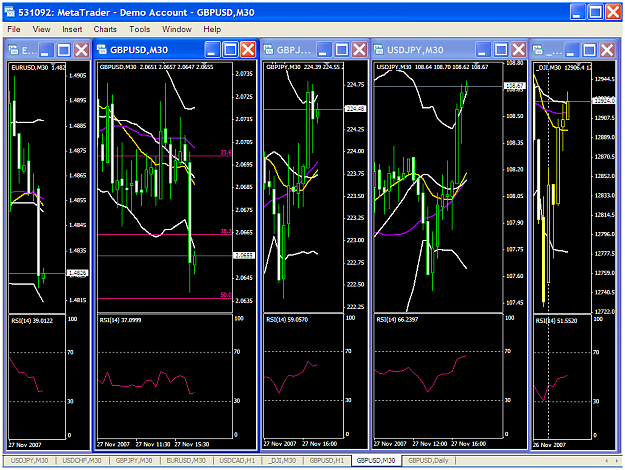Screen dimensions: 625x470
Task: Minimize the USDJPY,M30 chart window
Action: coord(482,49)
